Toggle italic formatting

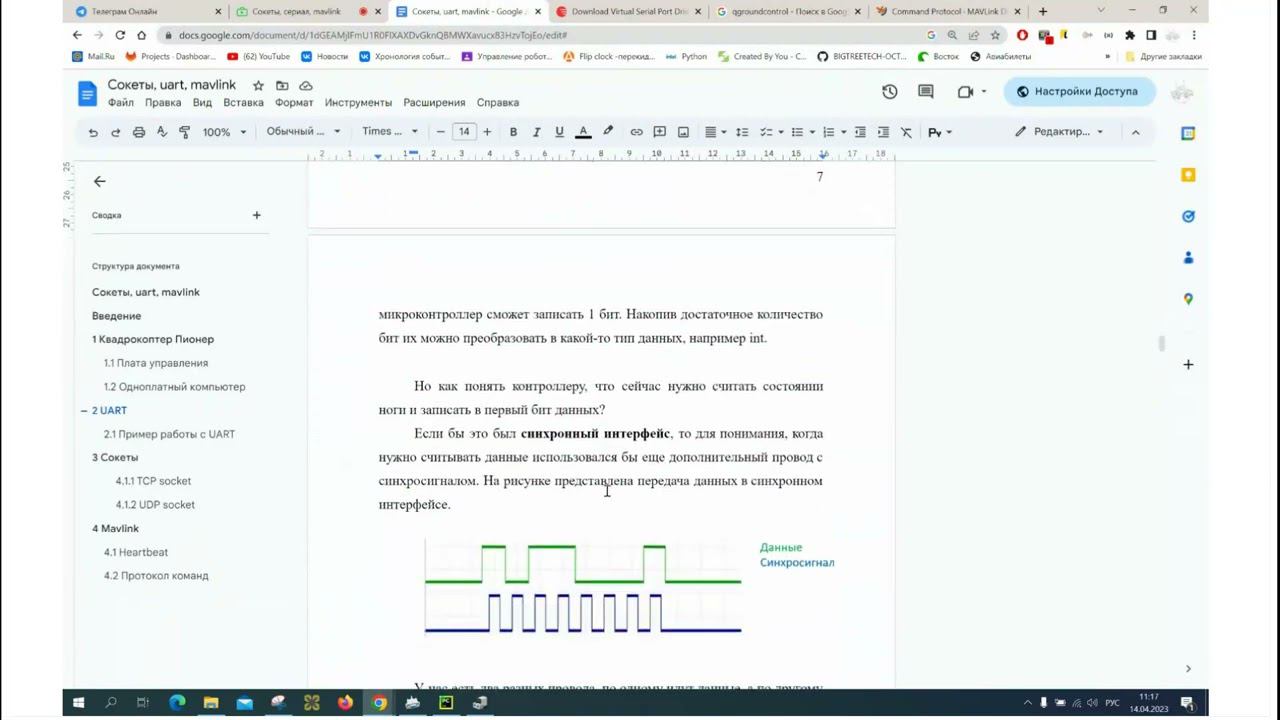[x=536, y=132]
